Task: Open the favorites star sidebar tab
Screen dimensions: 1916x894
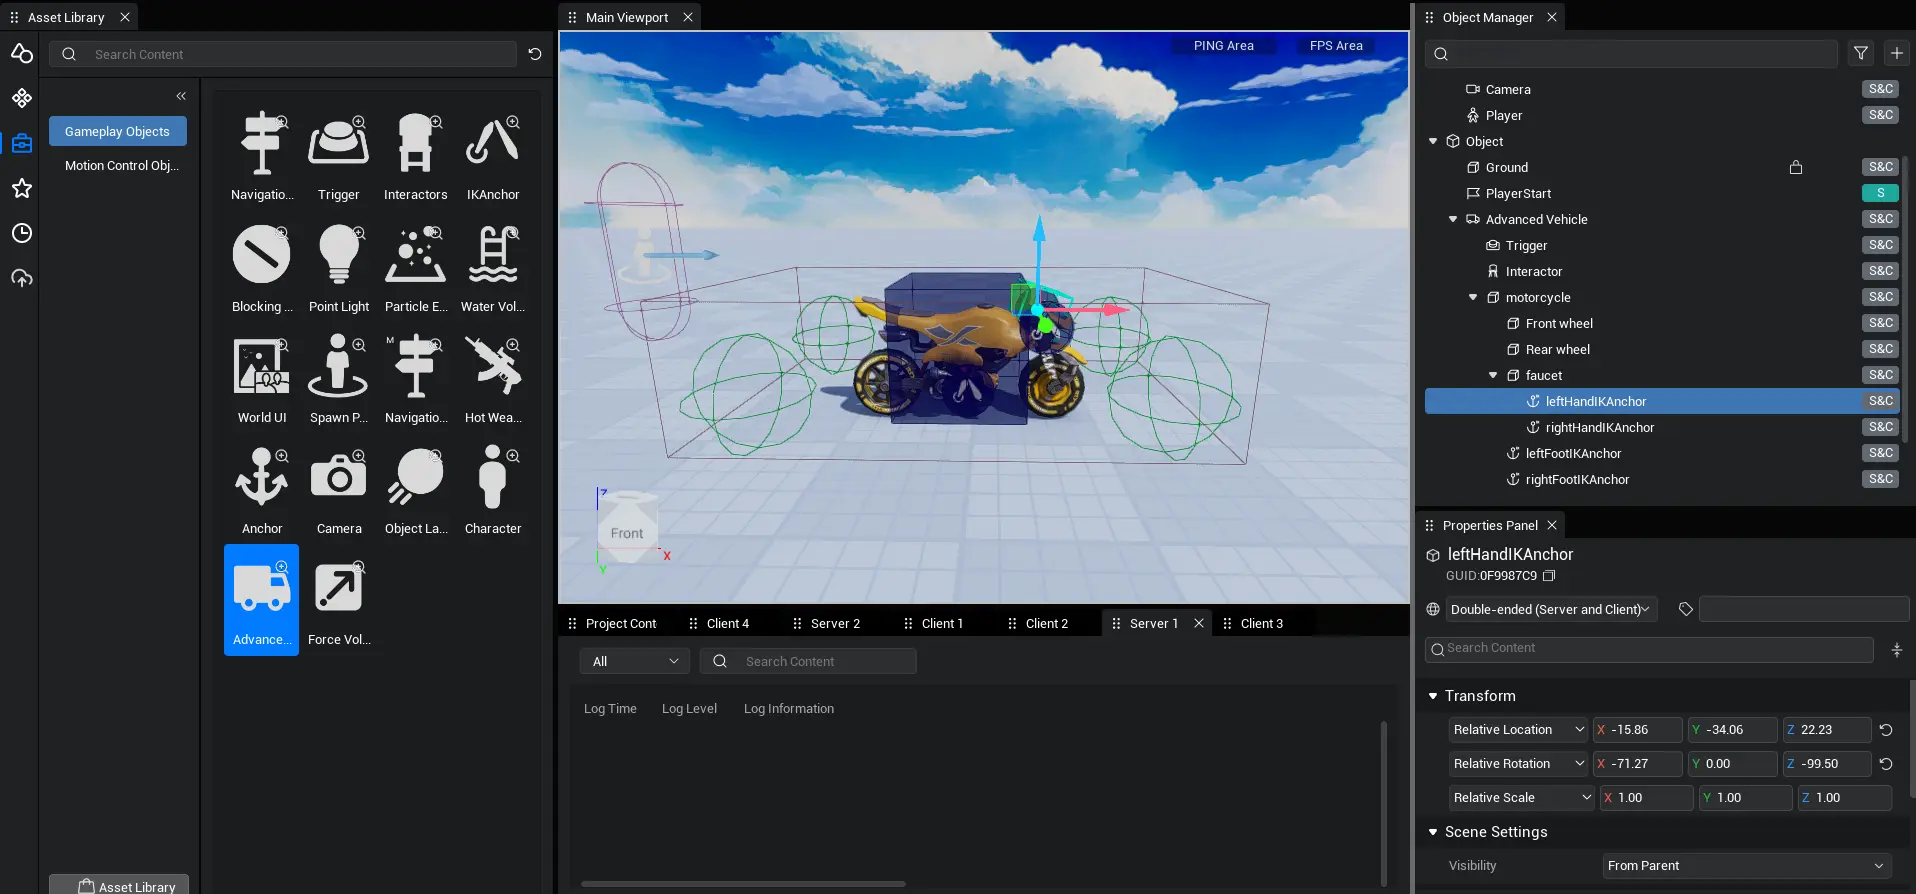Action: (x=22, y=188)
